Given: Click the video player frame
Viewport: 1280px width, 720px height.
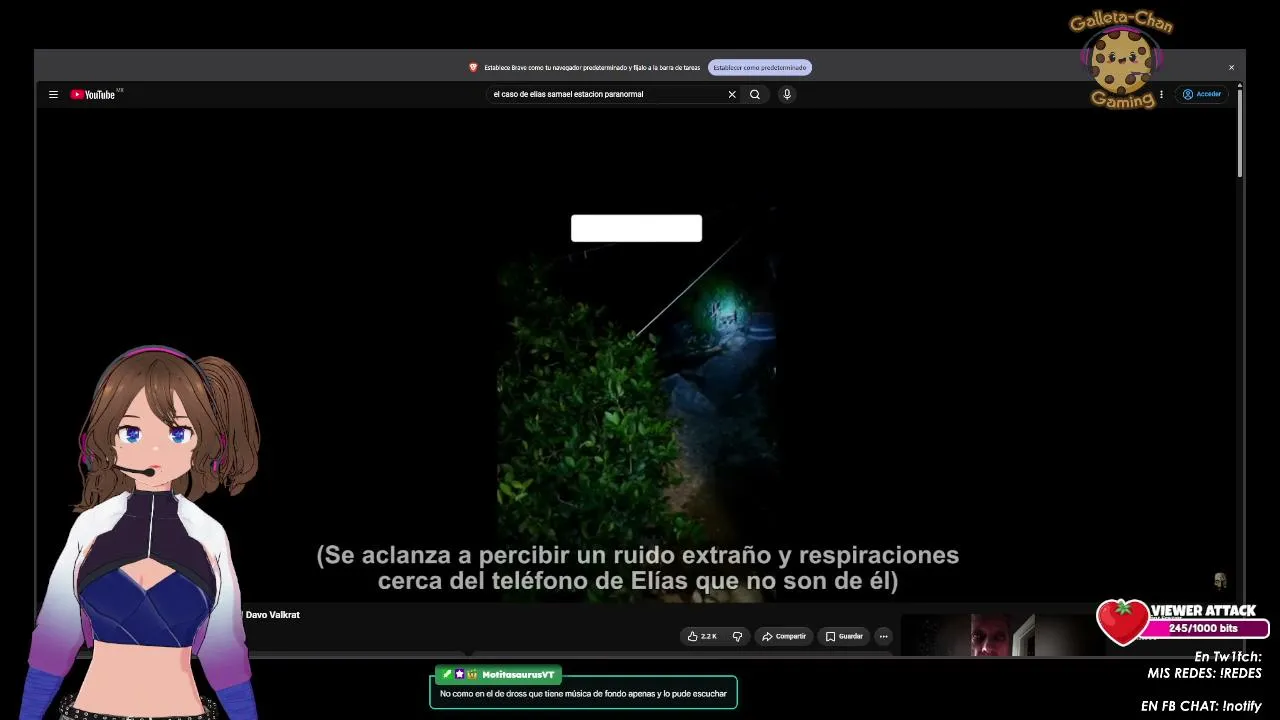Looking at the screenshot, I should [x=637, y=355].
